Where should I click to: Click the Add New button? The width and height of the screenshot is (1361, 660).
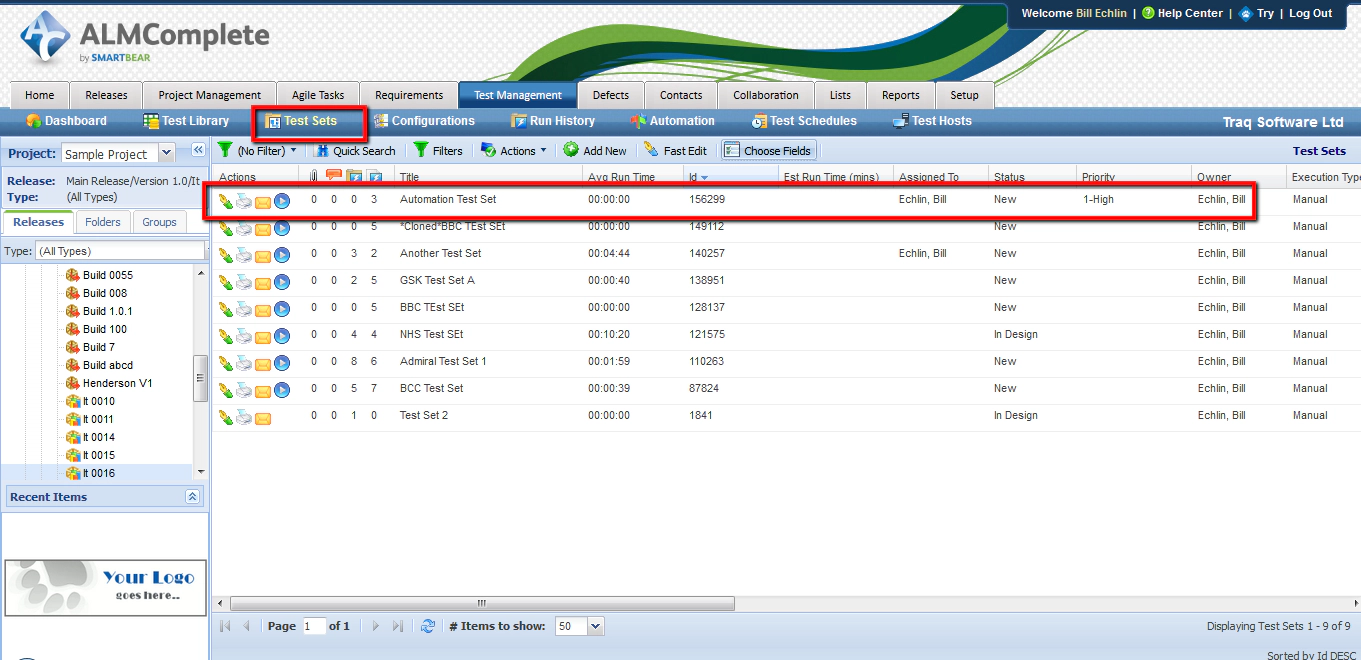coord(595,150)
